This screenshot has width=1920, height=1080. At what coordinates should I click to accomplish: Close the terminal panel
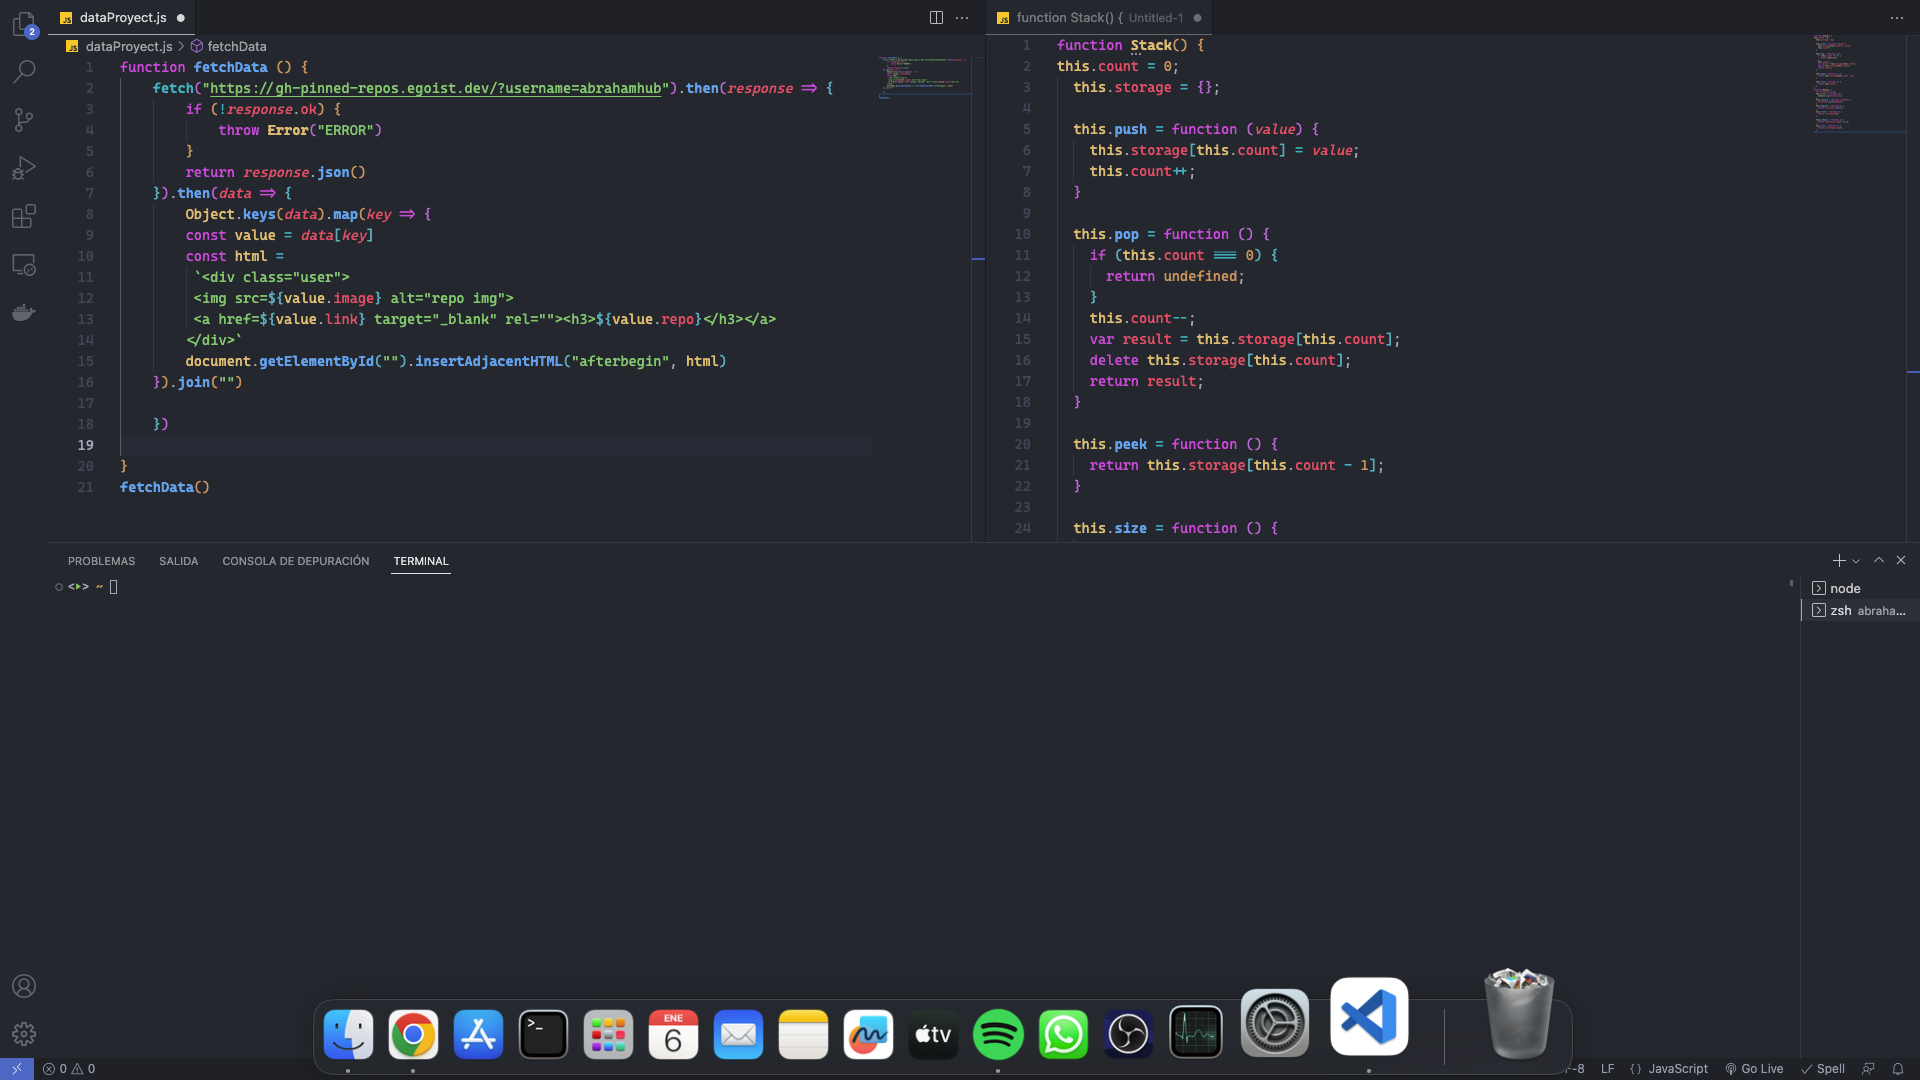pyautogui.click(x=1901, y=561)
